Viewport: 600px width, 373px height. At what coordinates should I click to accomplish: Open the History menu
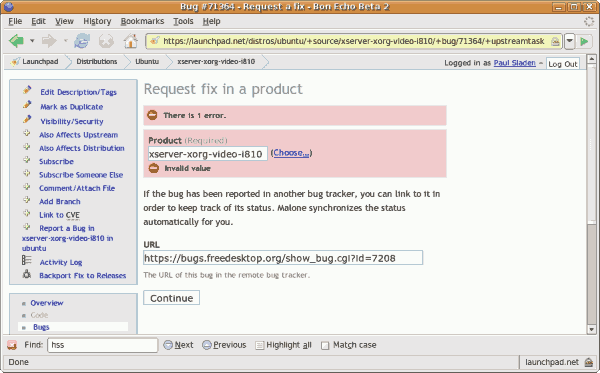pos(97,21)
